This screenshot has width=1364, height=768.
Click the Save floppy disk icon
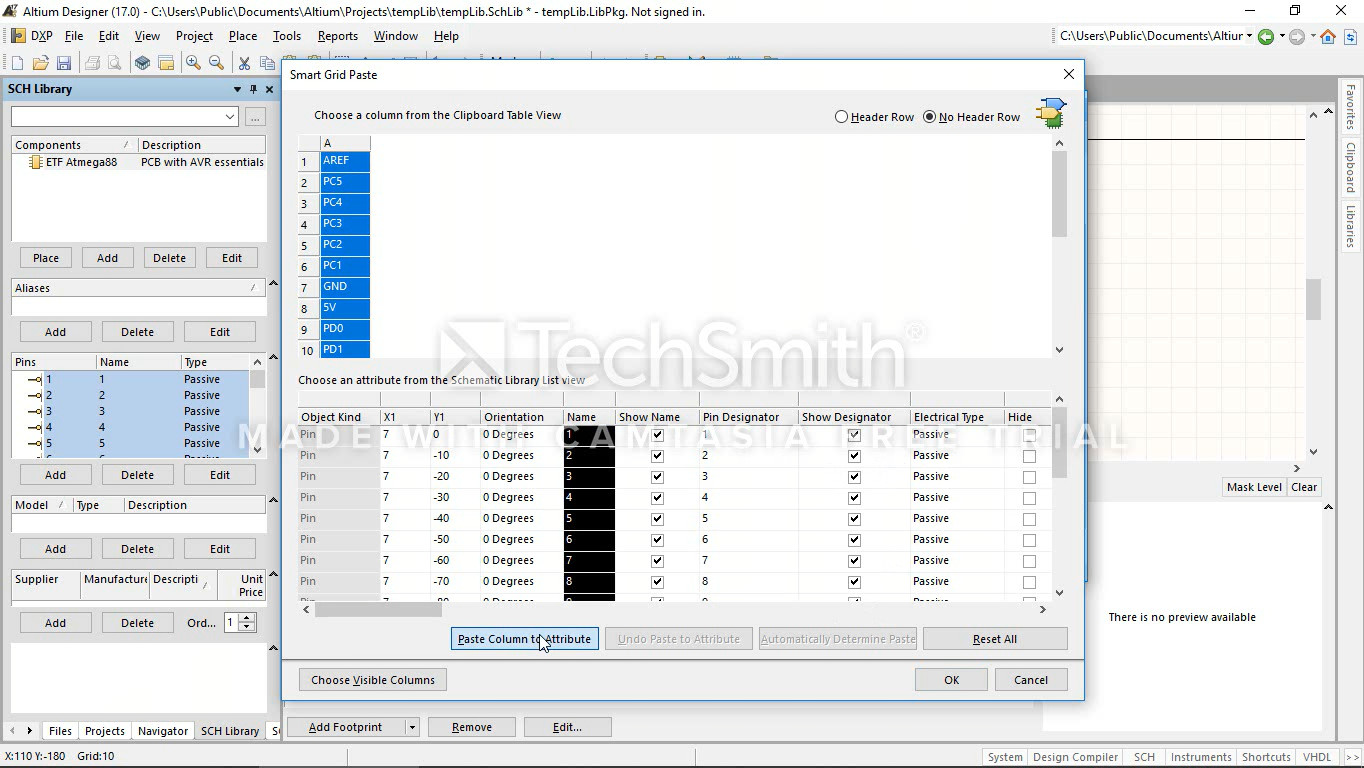point(64,63)
